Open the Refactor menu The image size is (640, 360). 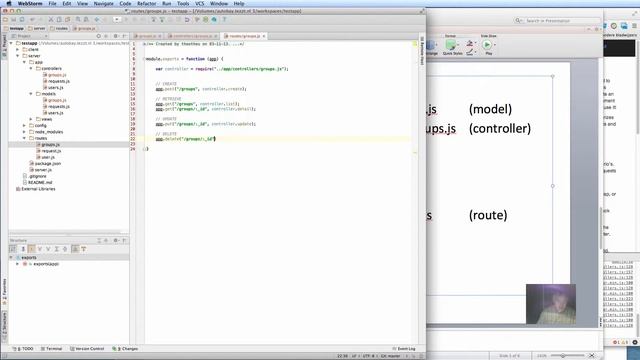[147, 3]
